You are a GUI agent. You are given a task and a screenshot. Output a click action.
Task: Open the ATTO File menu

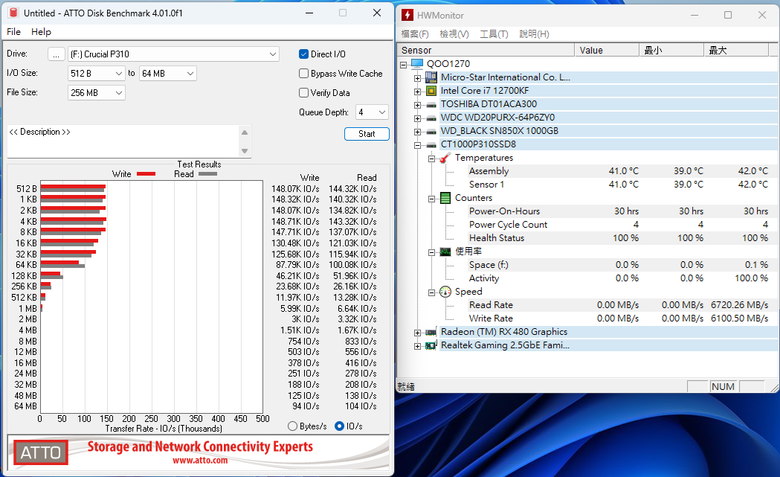[x=13, y=32]
